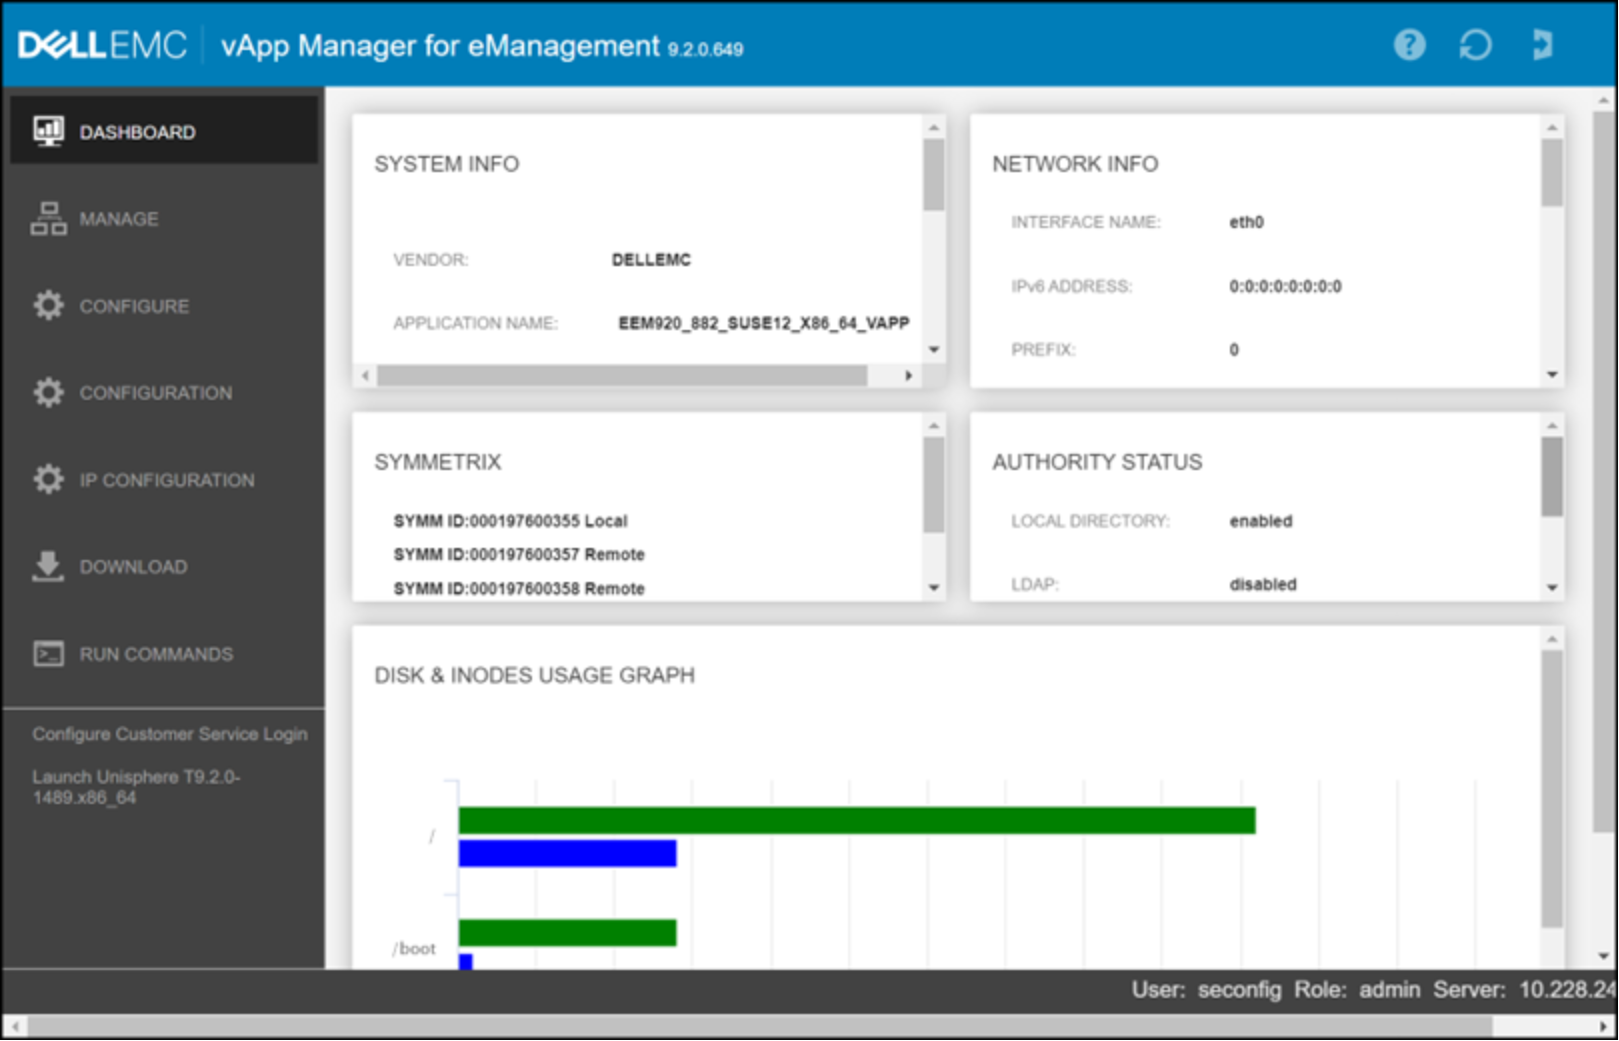
Task: Click the refresh icon in header
Action: point(1475,45)
